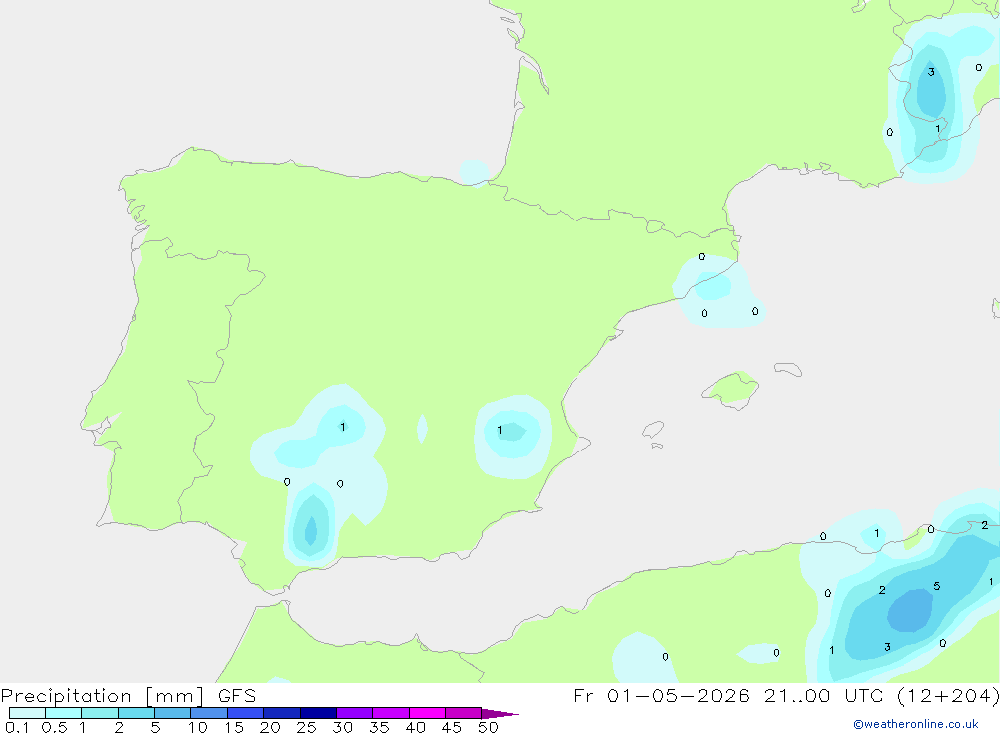Click the '15' legend scale label
1000x733 pixels.
(234, 727)
